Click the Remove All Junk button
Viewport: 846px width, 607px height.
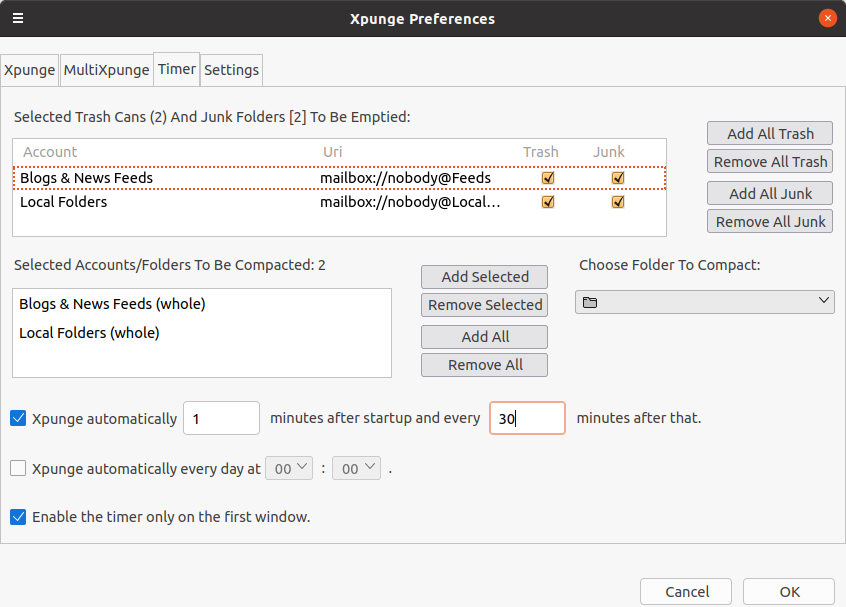[770, 222]
